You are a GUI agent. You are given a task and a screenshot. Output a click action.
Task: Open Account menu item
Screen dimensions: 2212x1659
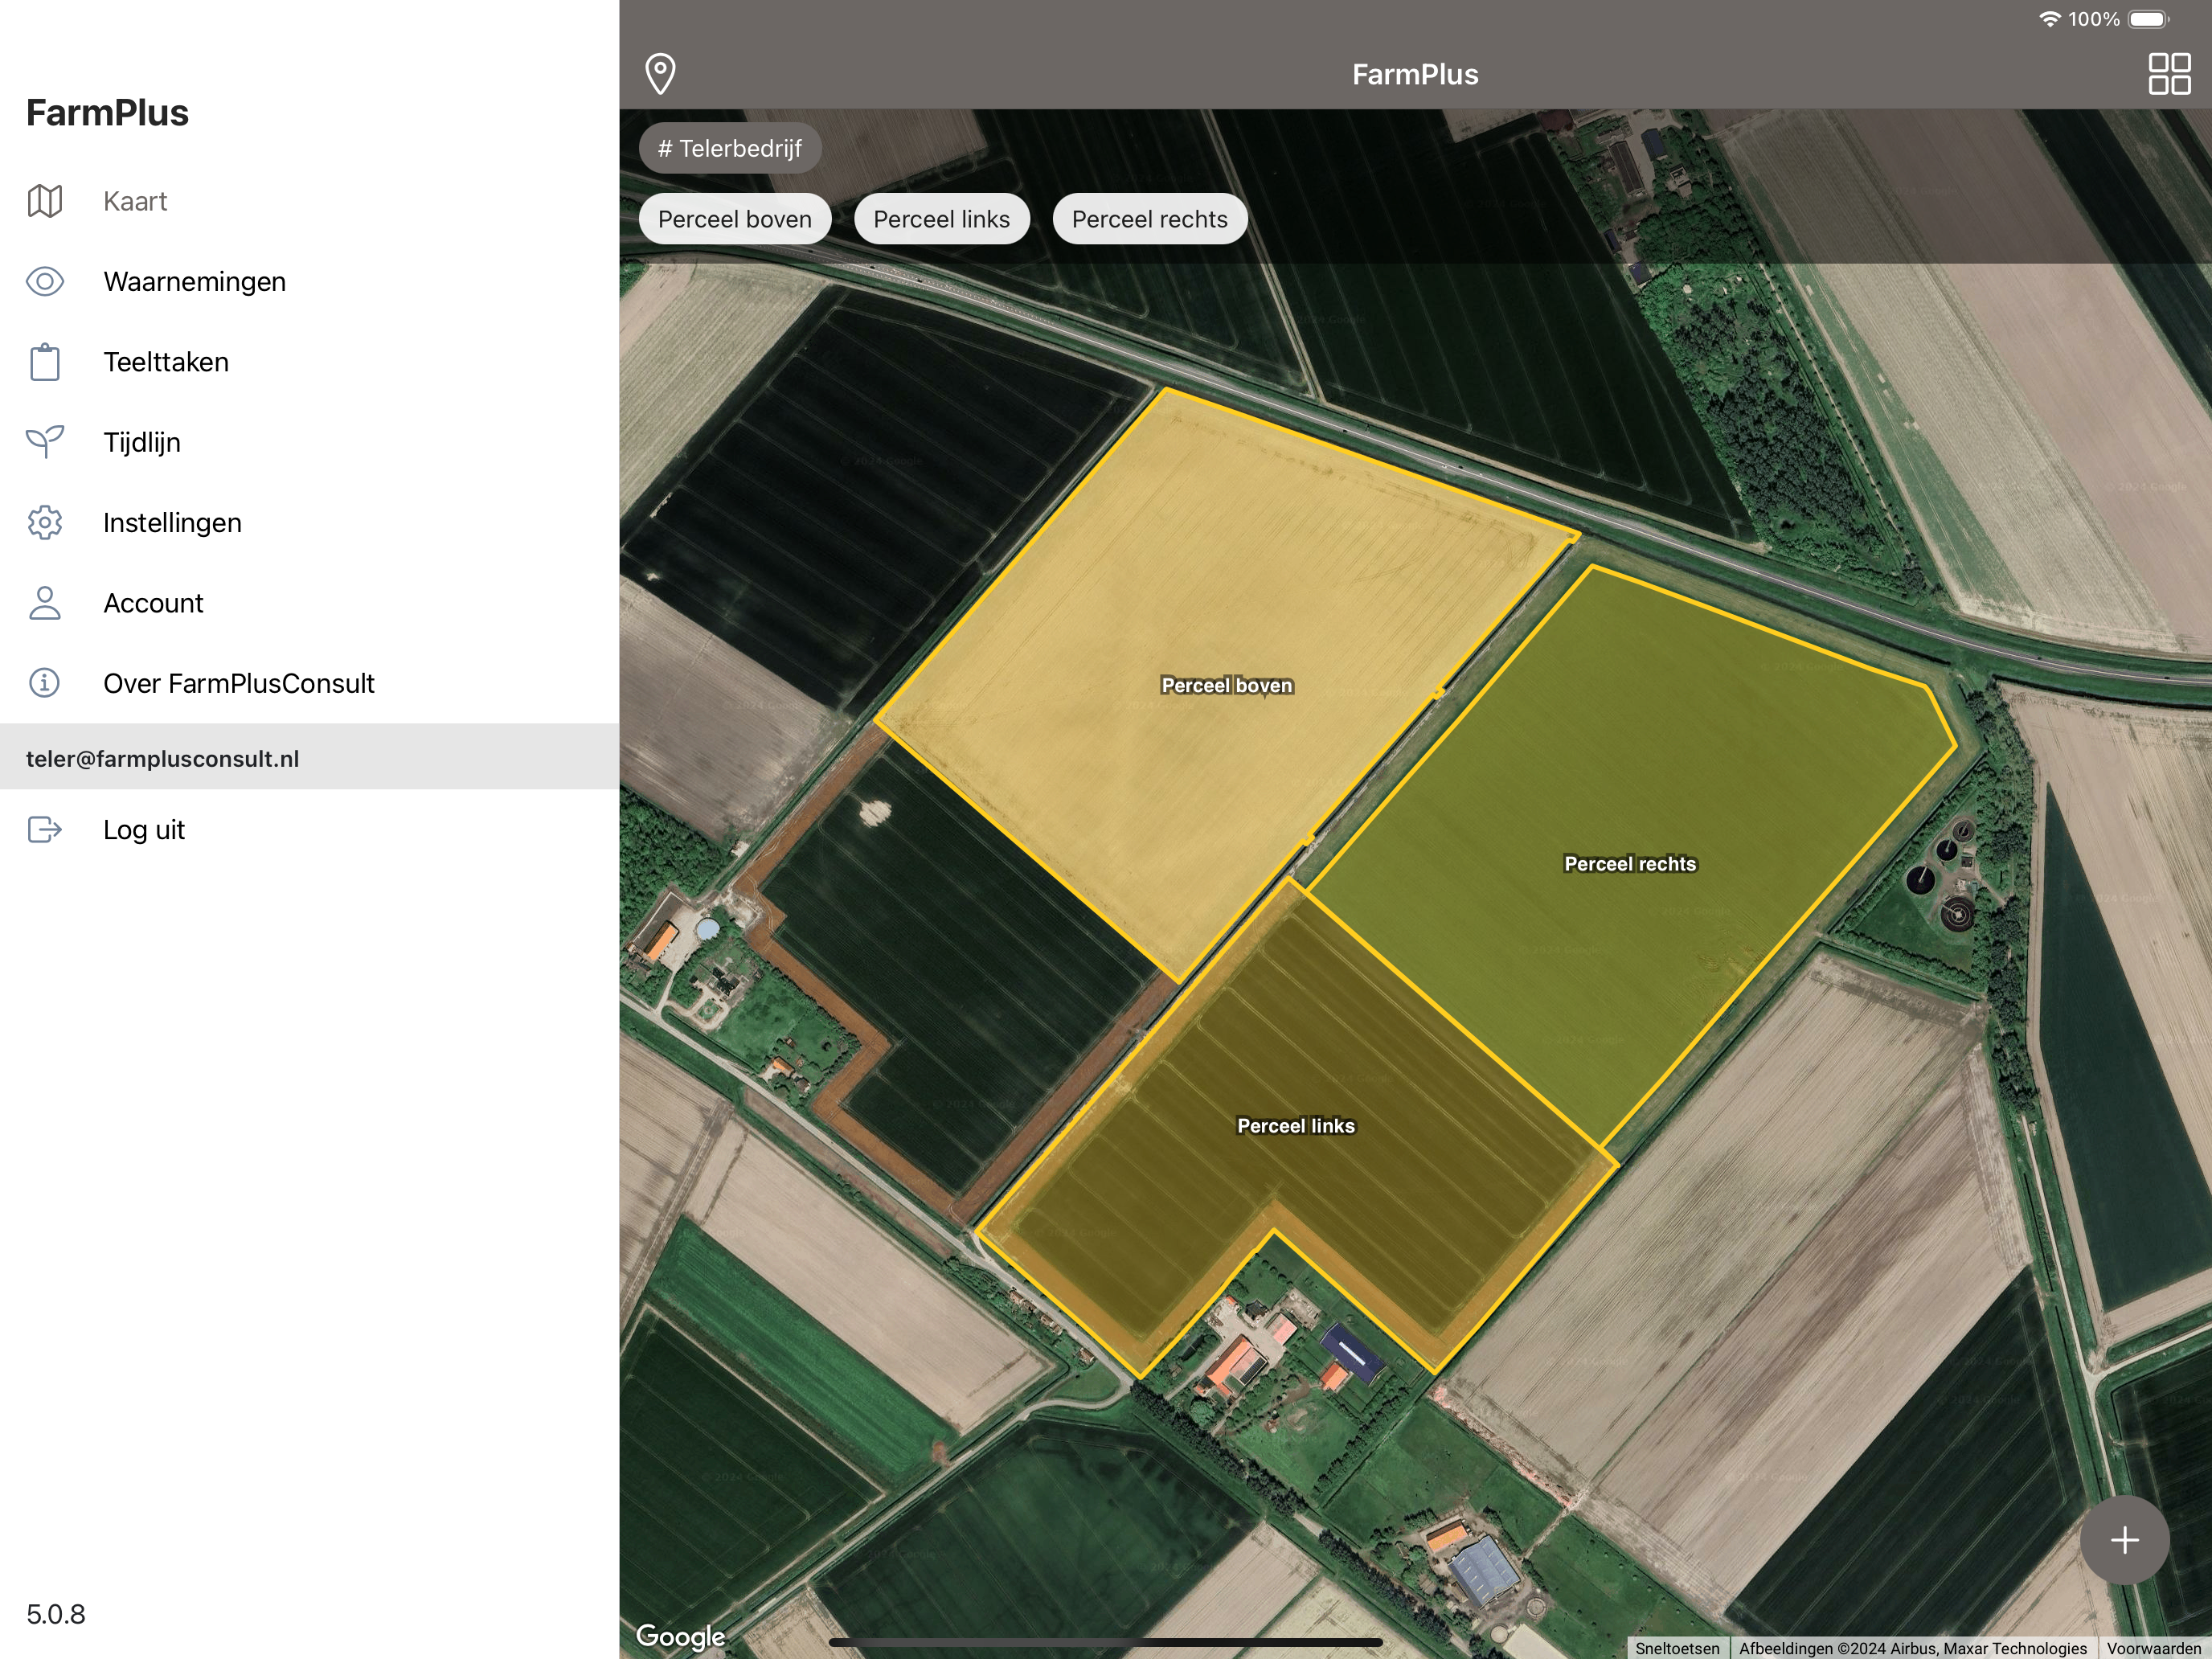(309, 603)
